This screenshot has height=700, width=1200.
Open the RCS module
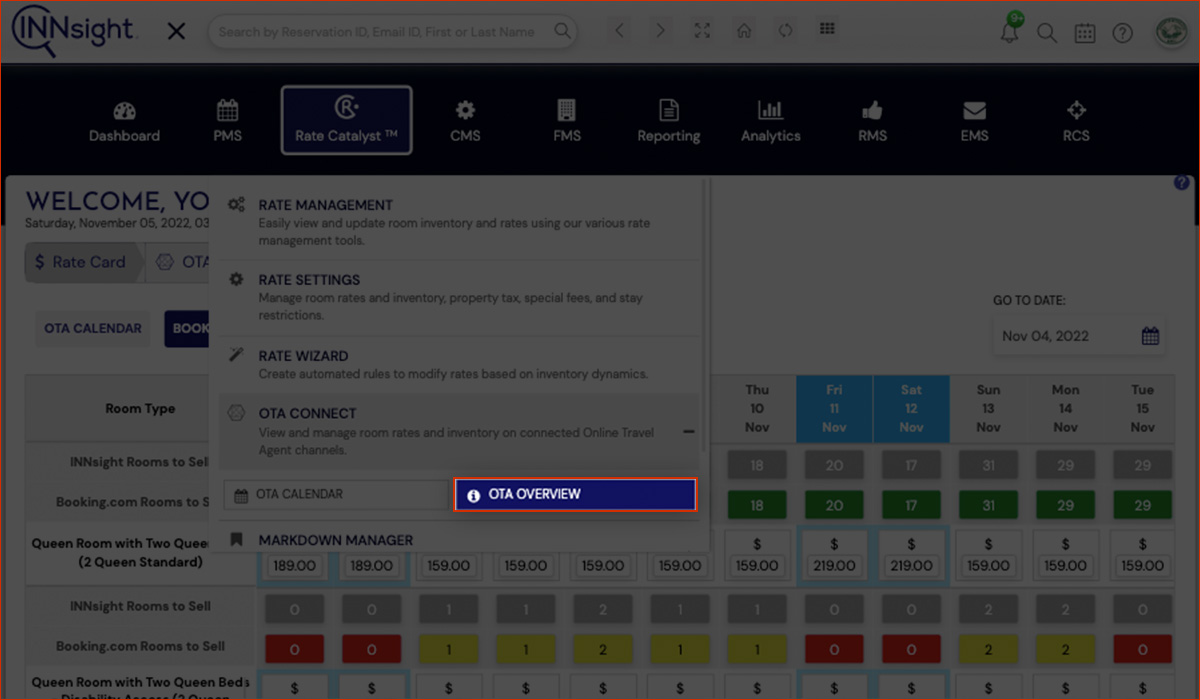[1076, 122]
